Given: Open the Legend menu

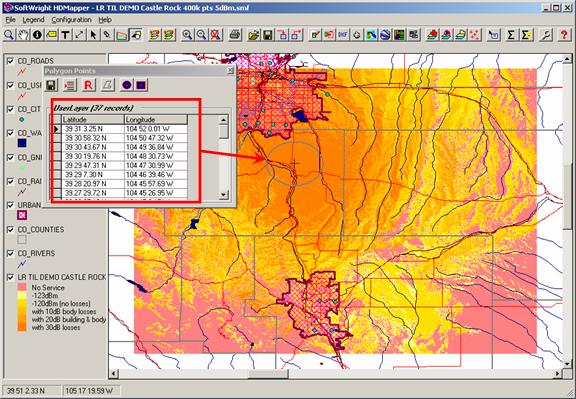Looking at the screenshot, I should point(33,20).
